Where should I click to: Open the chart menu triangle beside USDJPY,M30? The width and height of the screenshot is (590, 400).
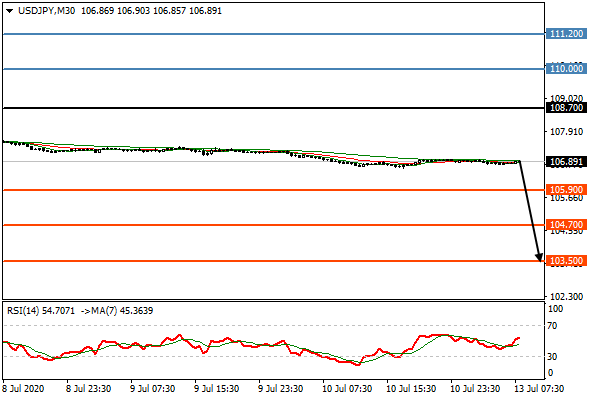tap(10, 11)
